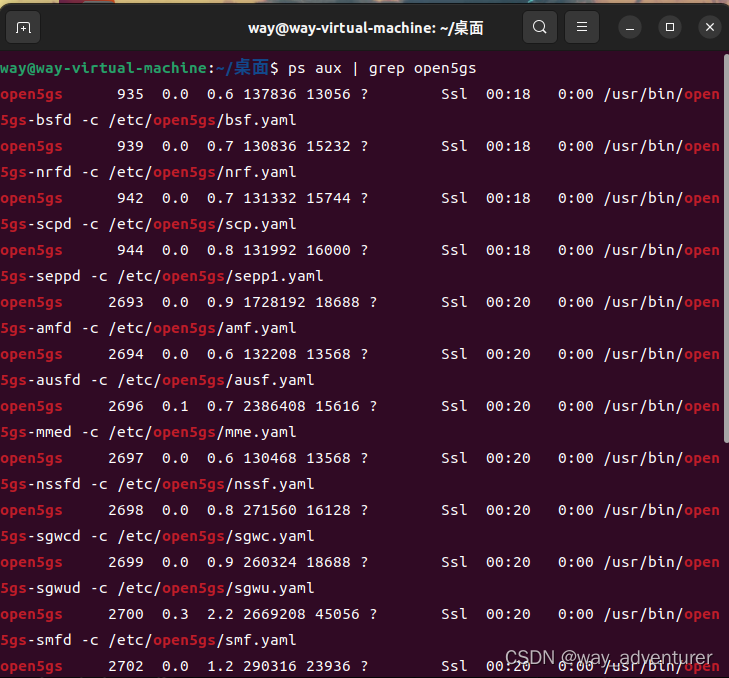Click PID 2697 in process list
This screenshot has width=729, height=678.
point(126,459)
